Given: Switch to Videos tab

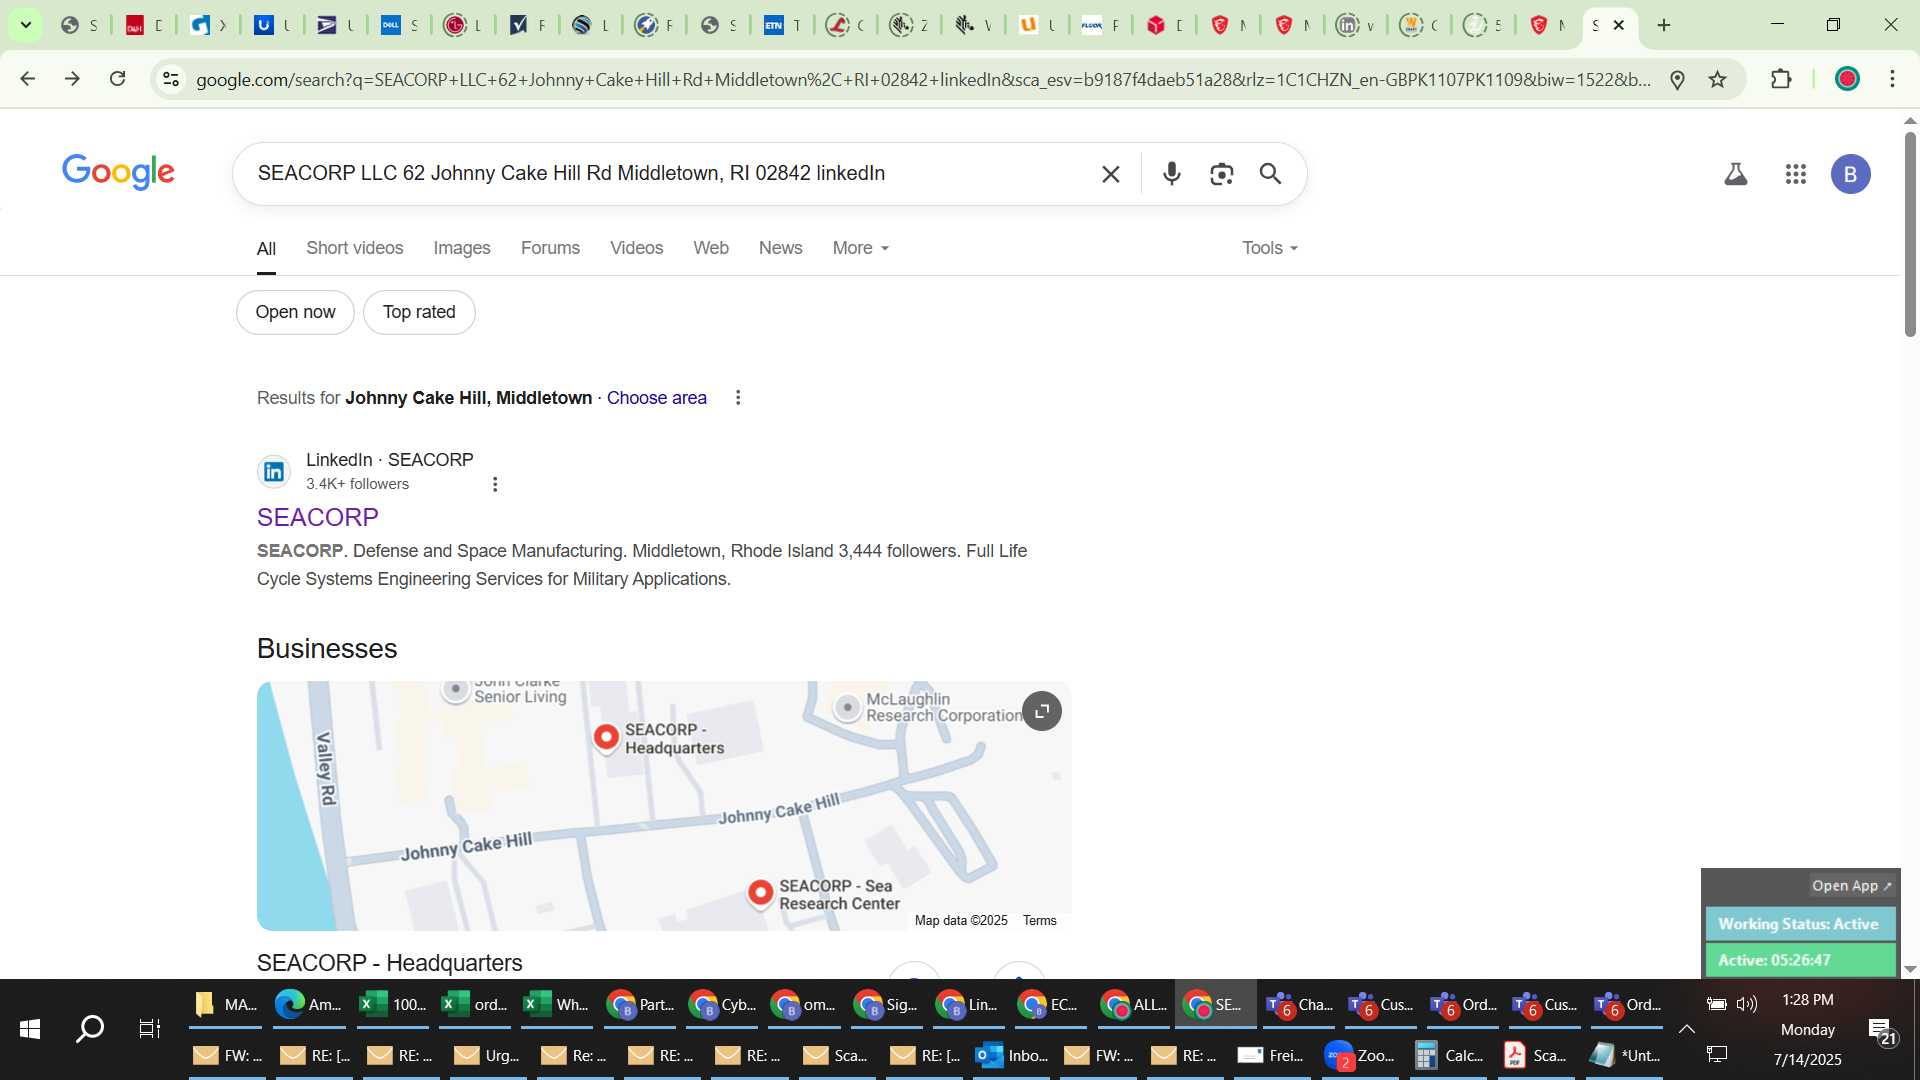Looking at the screenshot, I should [637, 248].
